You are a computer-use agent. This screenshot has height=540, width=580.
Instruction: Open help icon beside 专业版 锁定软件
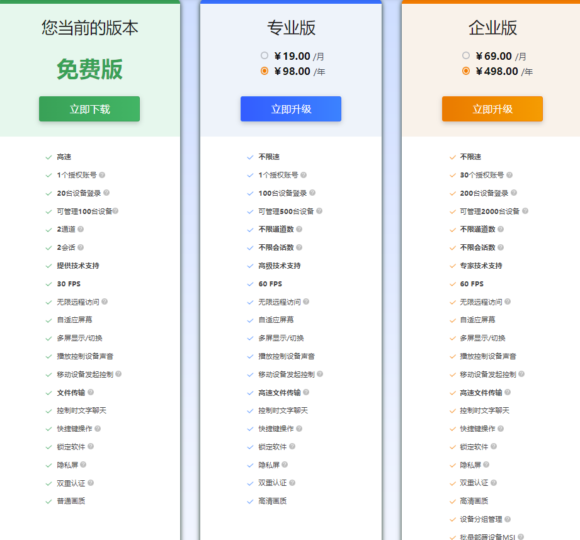click(292, 446)
